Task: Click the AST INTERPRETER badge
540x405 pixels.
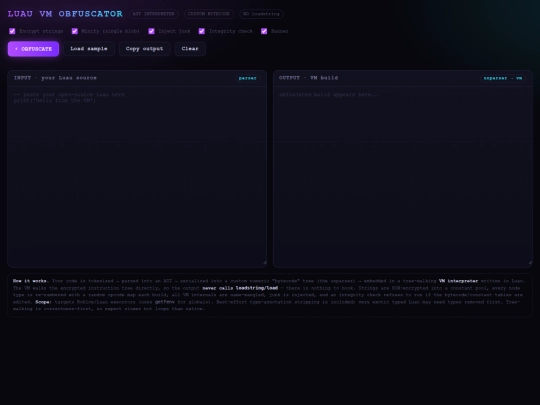Action: [154, 14]
